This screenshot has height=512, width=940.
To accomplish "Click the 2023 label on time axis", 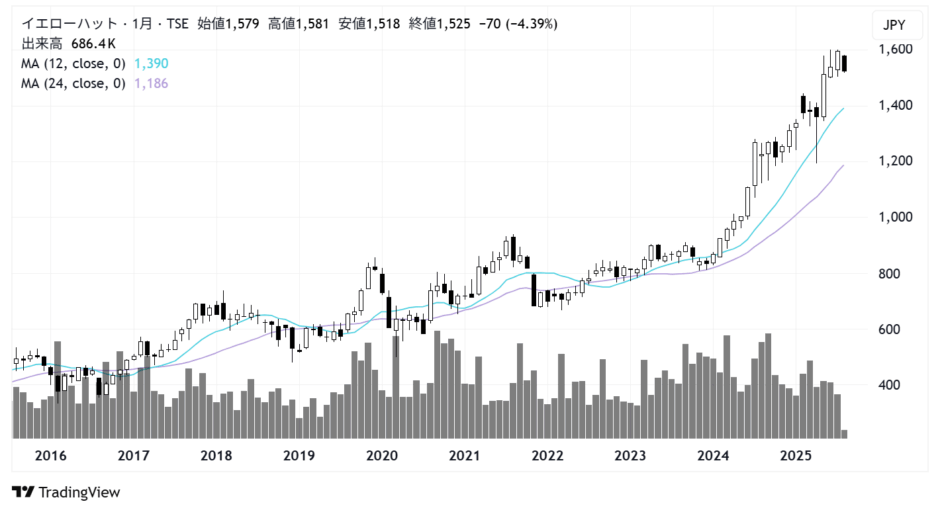I will pos(630,456).
